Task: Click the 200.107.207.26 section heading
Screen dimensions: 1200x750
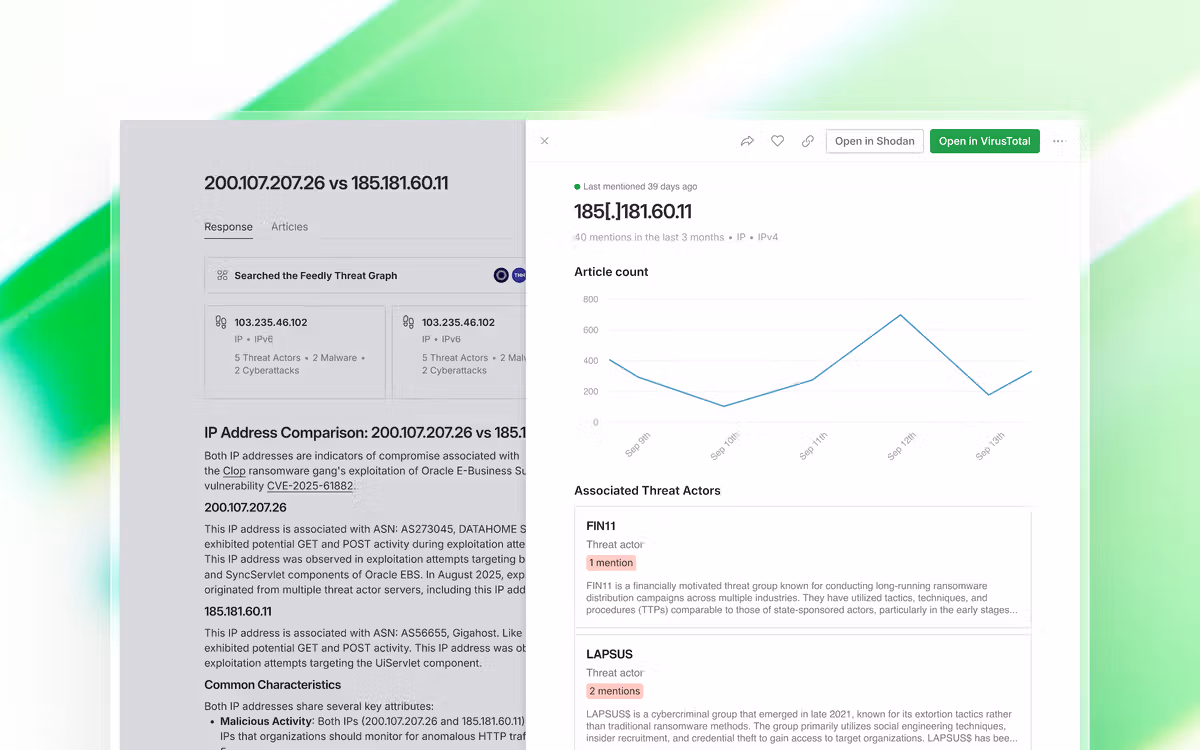Action: (x=245, y=508)
